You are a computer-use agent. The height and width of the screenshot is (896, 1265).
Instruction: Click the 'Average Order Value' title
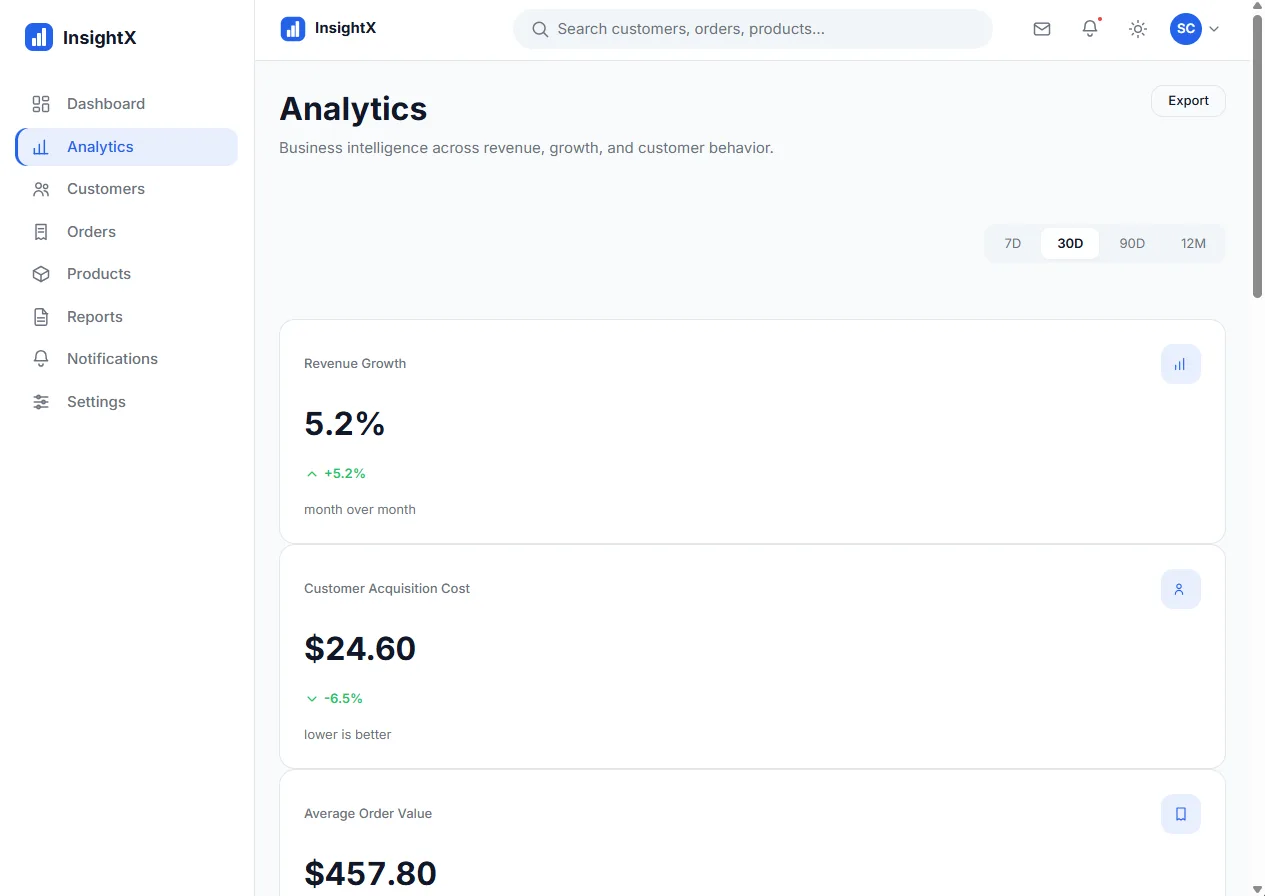[x=368, y=814]
